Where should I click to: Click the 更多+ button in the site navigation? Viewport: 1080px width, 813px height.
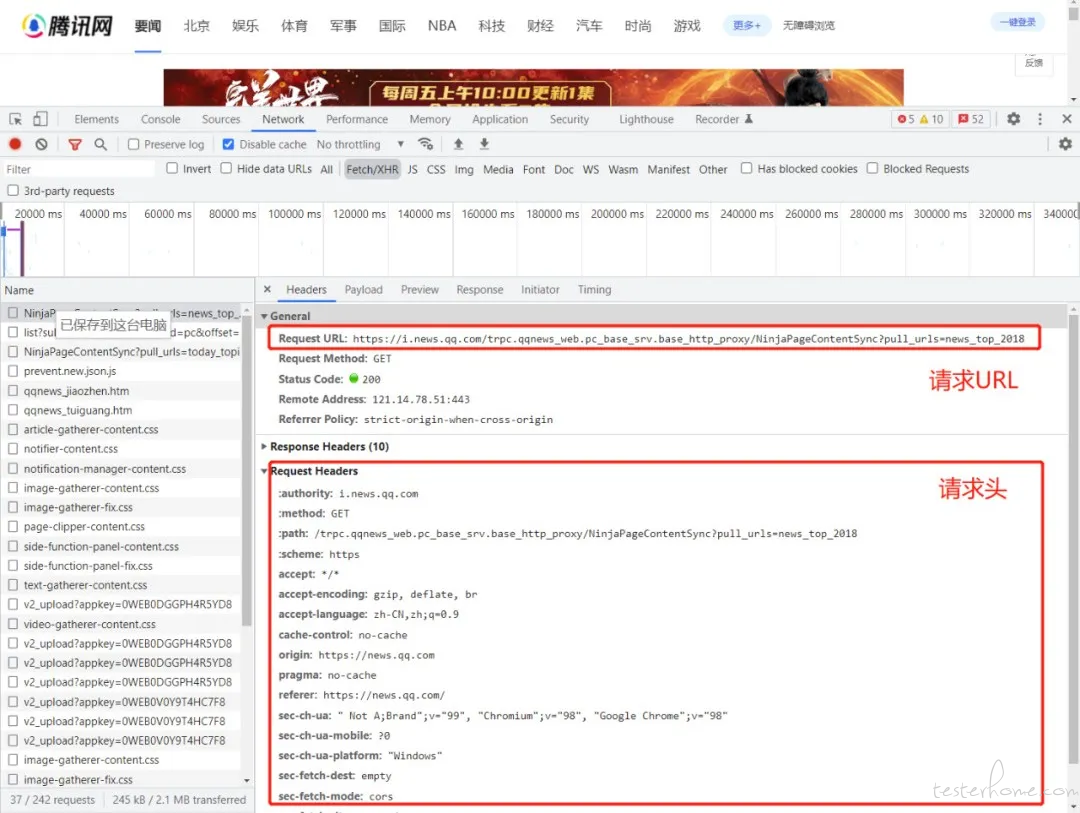pos(746,26)
